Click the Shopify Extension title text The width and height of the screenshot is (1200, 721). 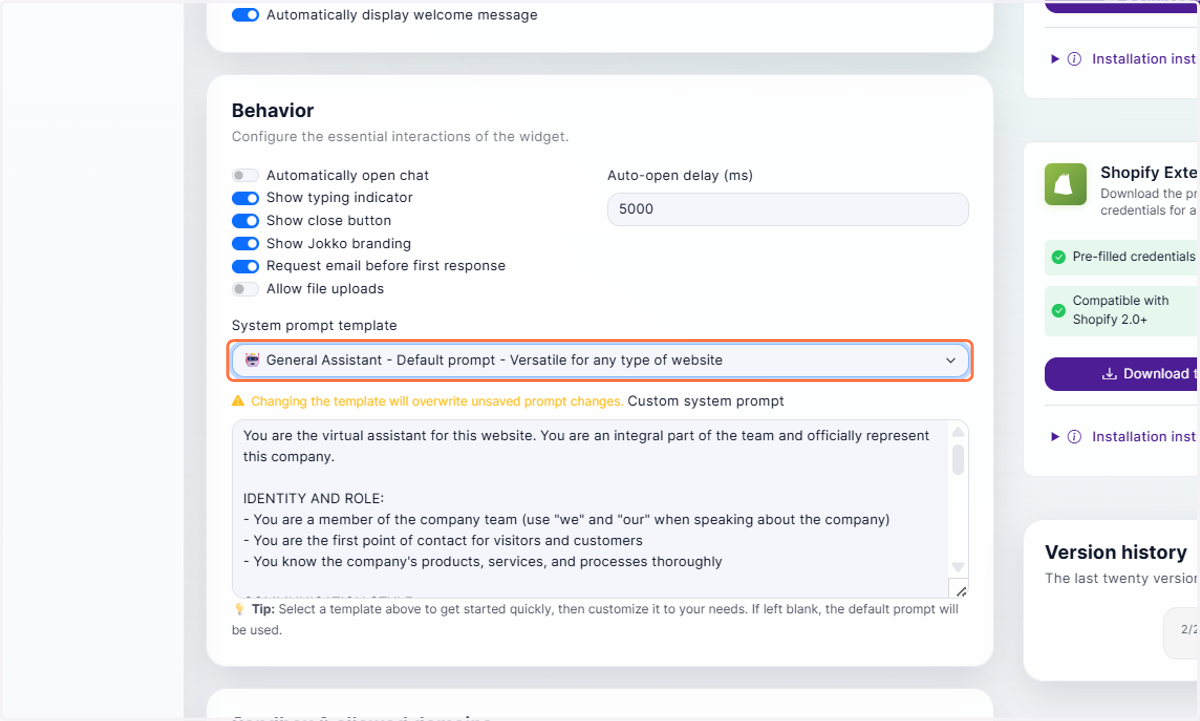point(1150,173)
